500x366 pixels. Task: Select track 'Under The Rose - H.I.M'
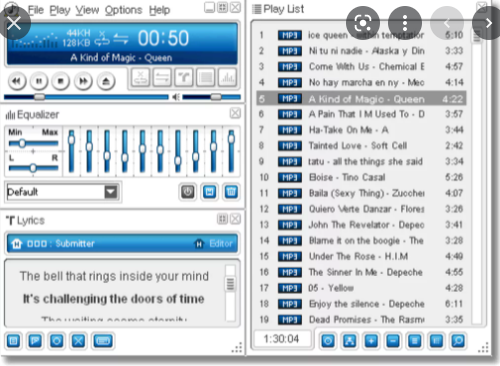[x=361, y=256]
